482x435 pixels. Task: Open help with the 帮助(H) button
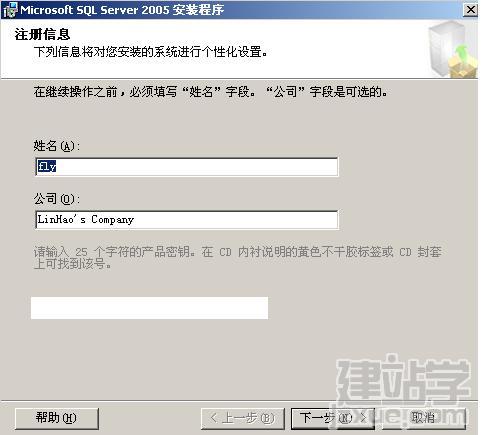pos(57,418)
